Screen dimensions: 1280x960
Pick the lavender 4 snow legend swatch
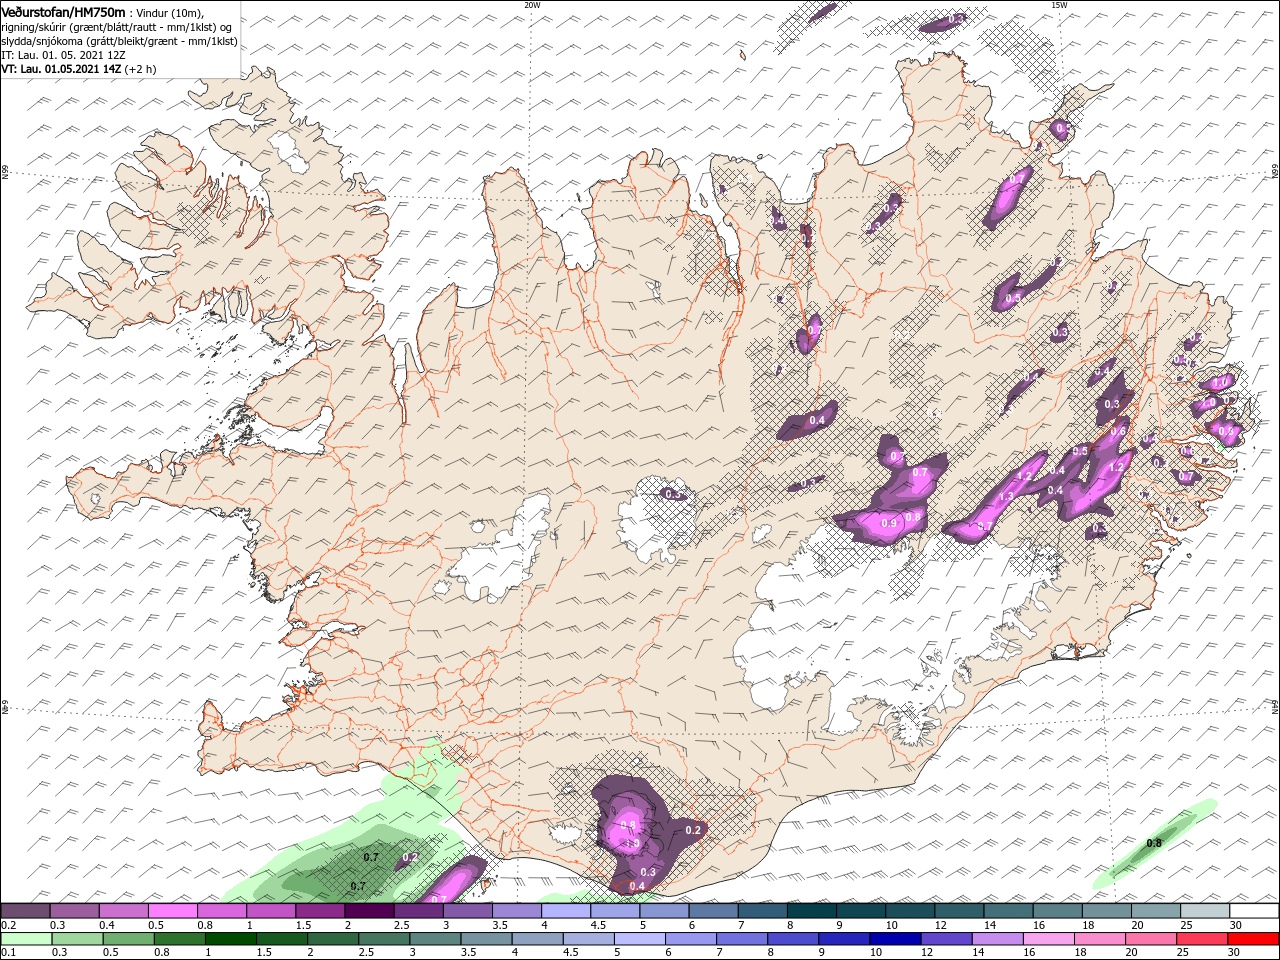click(x=566, y=910)
